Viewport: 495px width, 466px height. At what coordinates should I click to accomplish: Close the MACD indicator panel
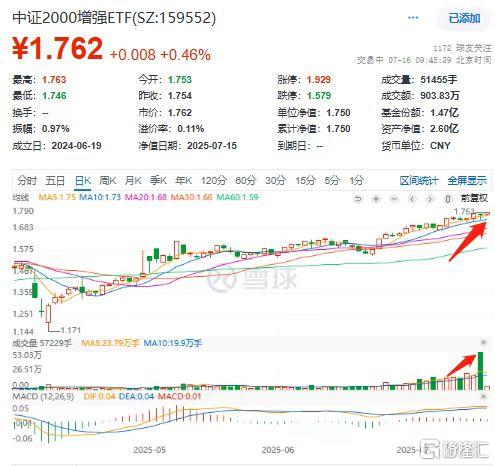coord(483,396)
